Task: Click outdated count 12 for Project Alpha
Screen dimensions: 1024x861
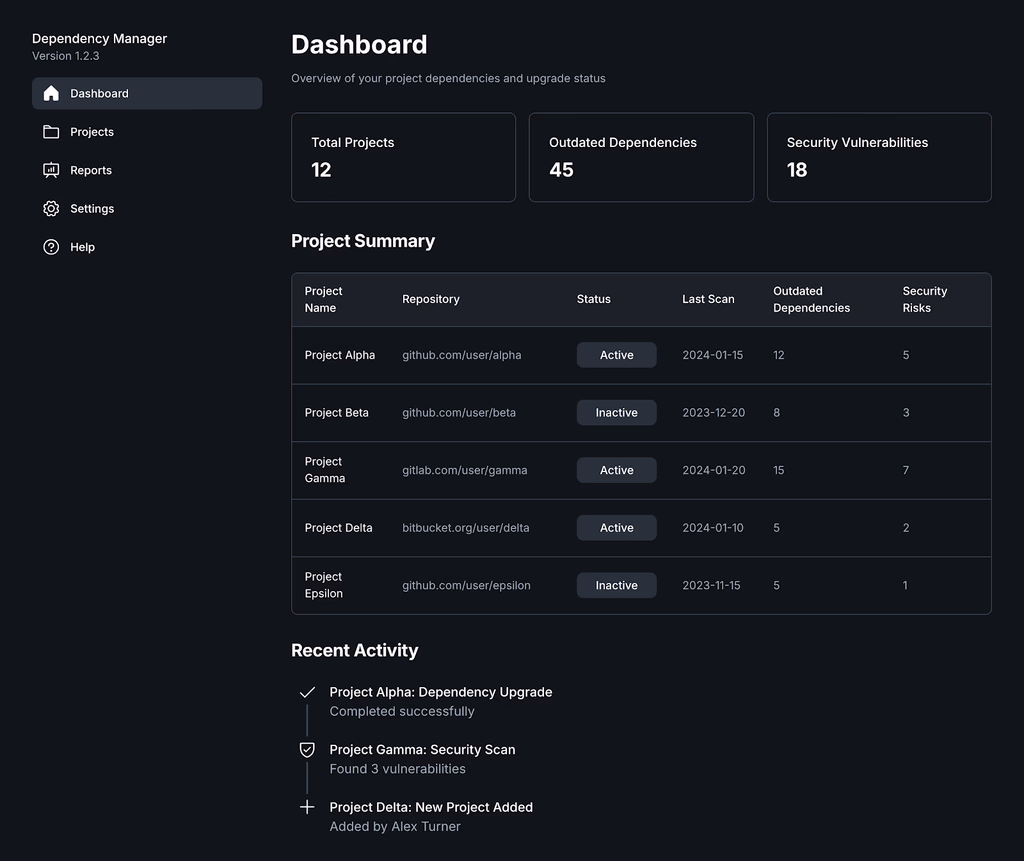Action: [778, 355]
